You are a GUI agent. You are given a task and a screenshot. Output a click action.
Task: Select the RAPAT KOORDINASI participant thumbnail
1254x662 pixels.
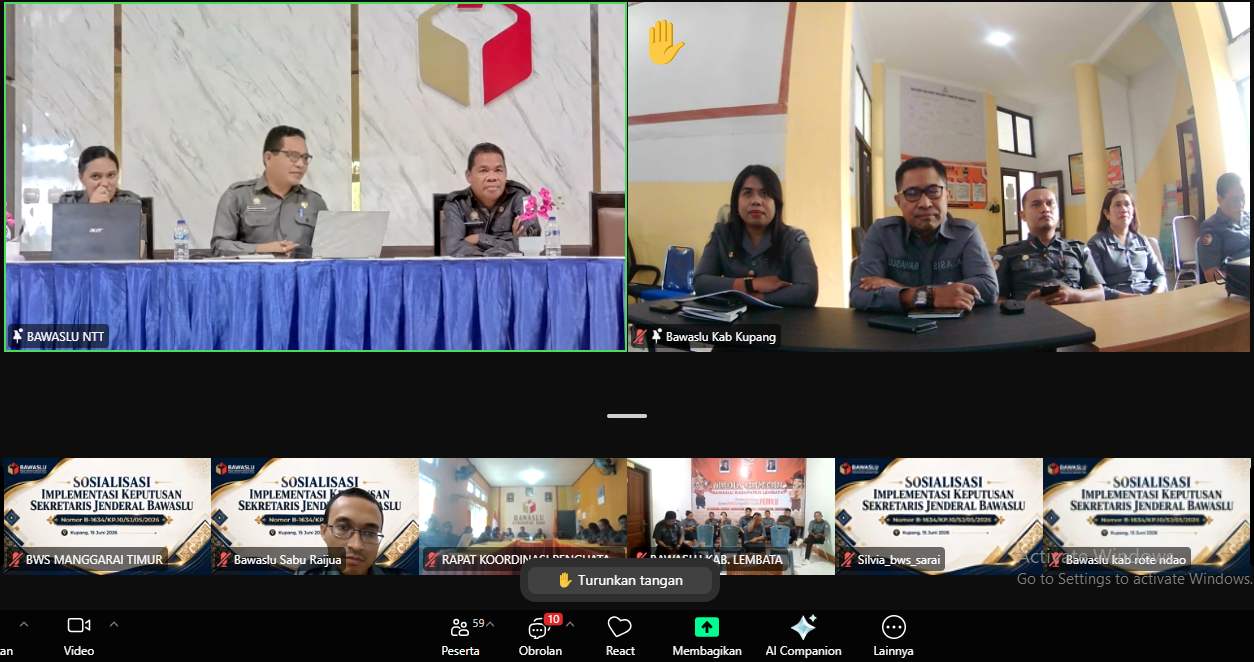pos(523,516)
